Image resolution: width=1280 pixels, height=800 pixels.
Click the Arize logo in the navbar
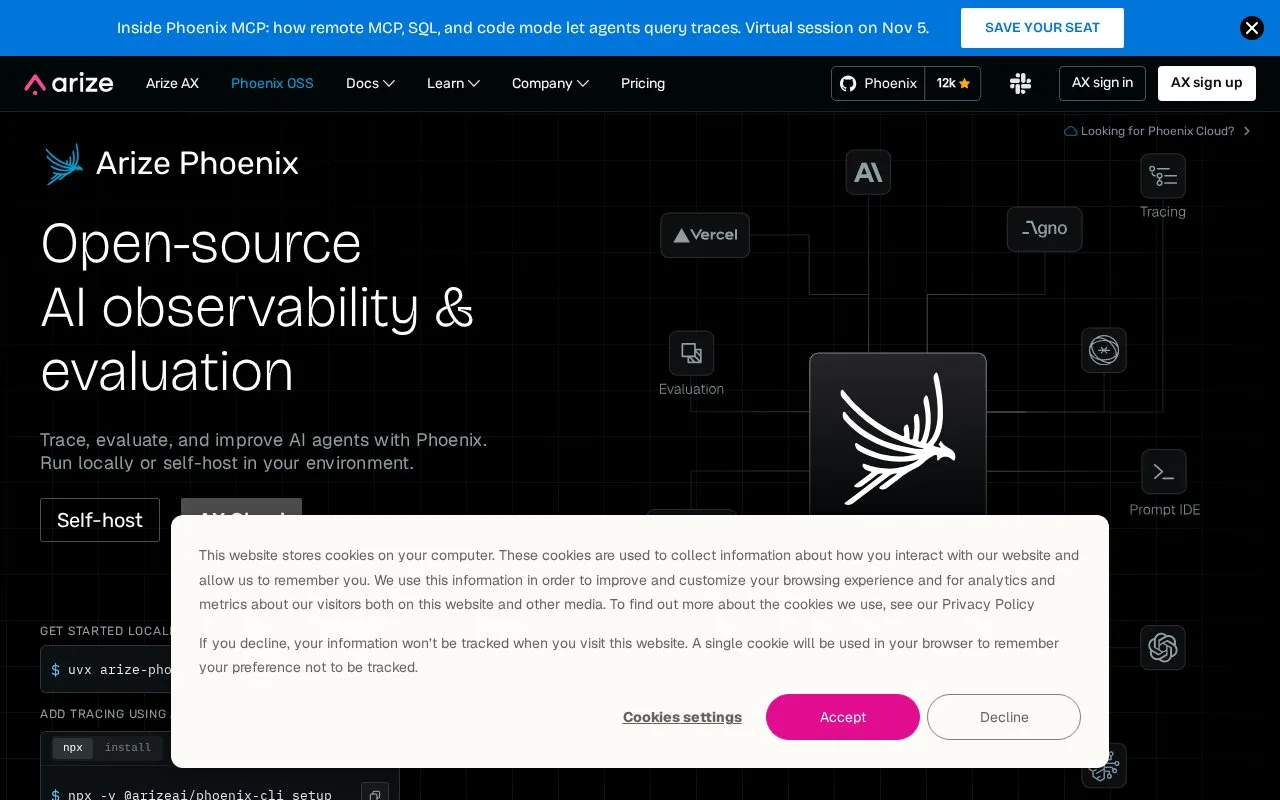coord(69,83)
